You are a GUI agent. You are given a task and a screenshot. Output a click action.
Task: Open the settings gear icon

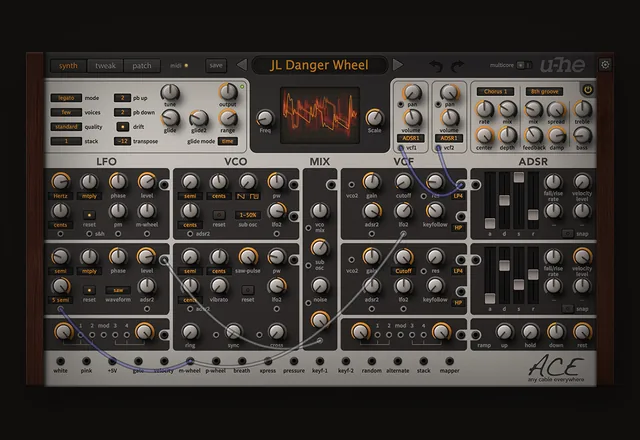coord(605,64)
